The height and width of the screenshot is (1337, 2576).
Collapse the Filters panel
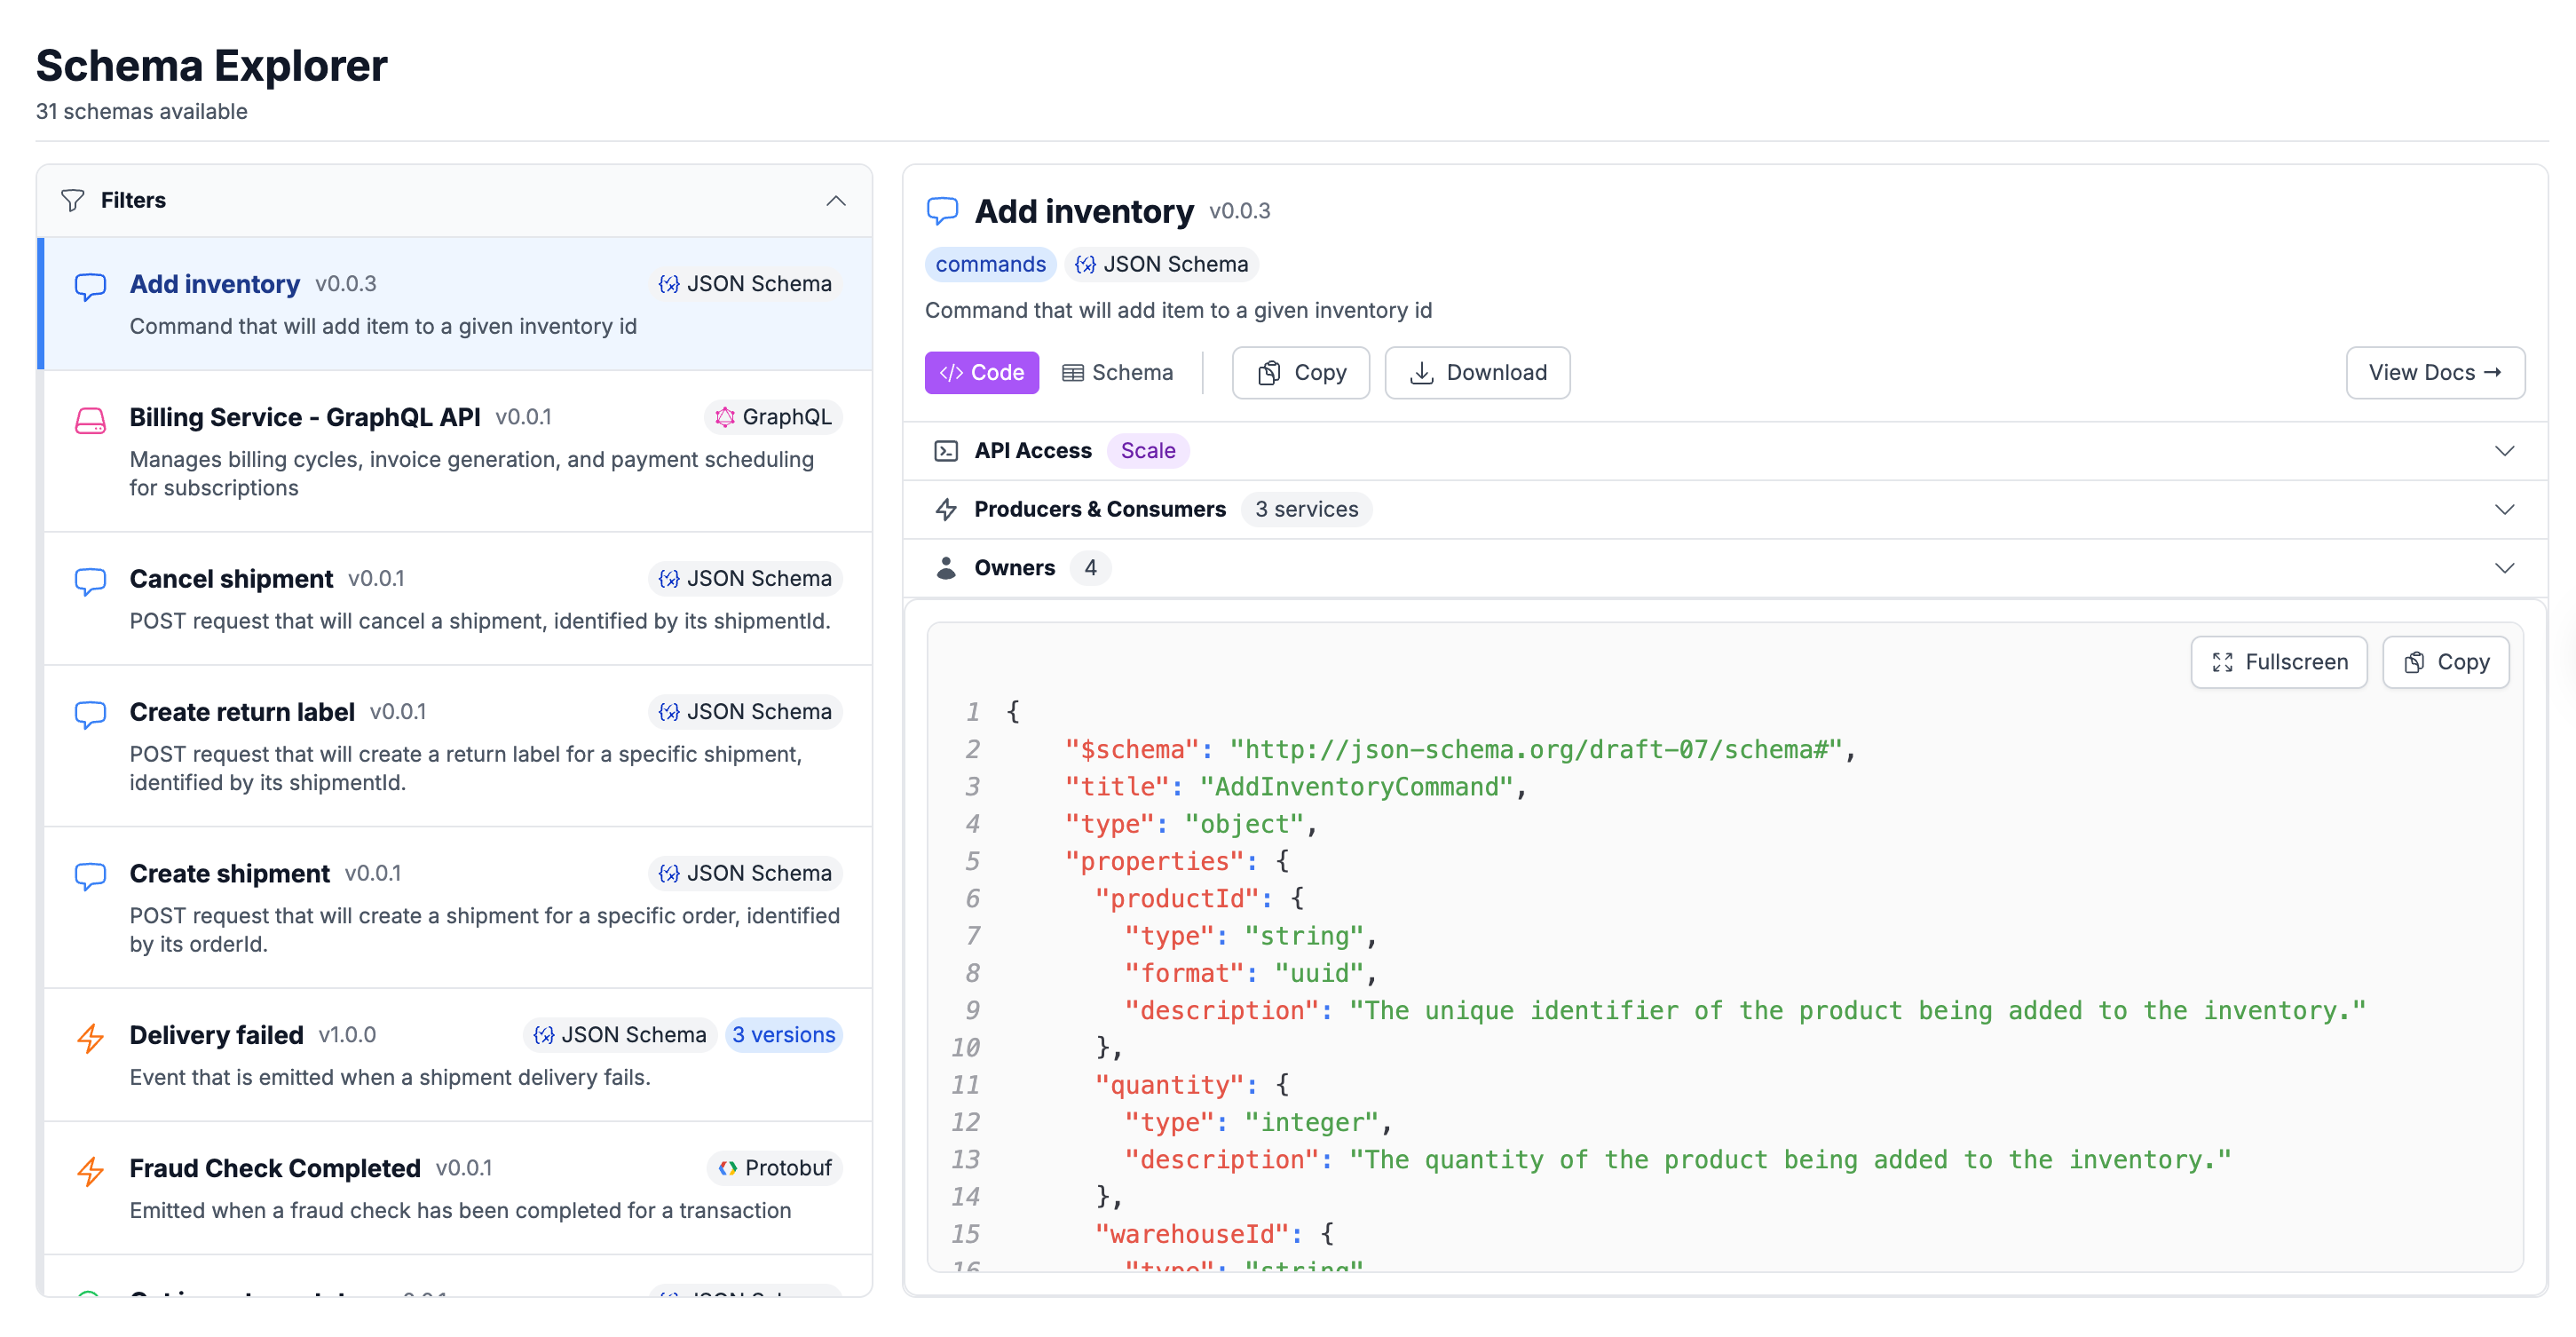click(836, 200)
